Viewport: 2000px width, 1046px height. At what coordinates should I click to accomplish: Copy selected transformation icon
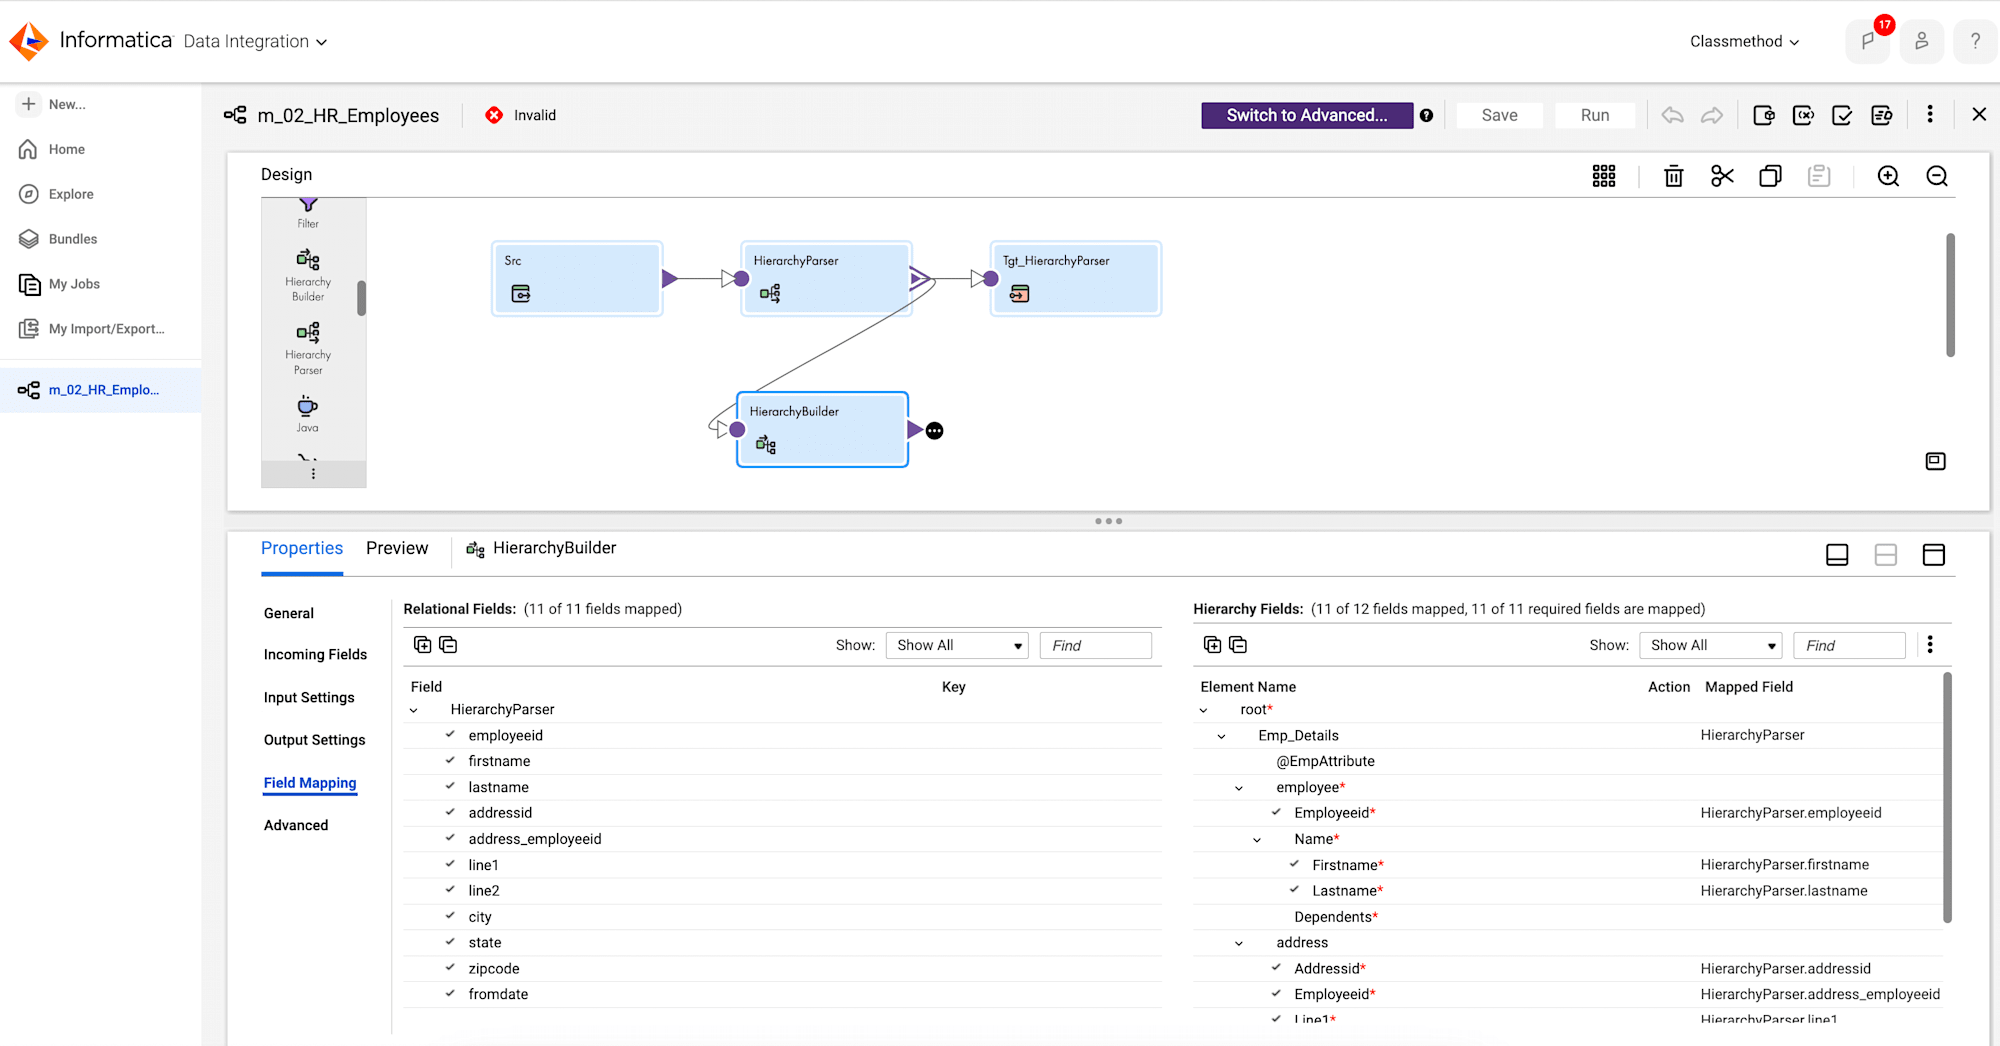1770,176
